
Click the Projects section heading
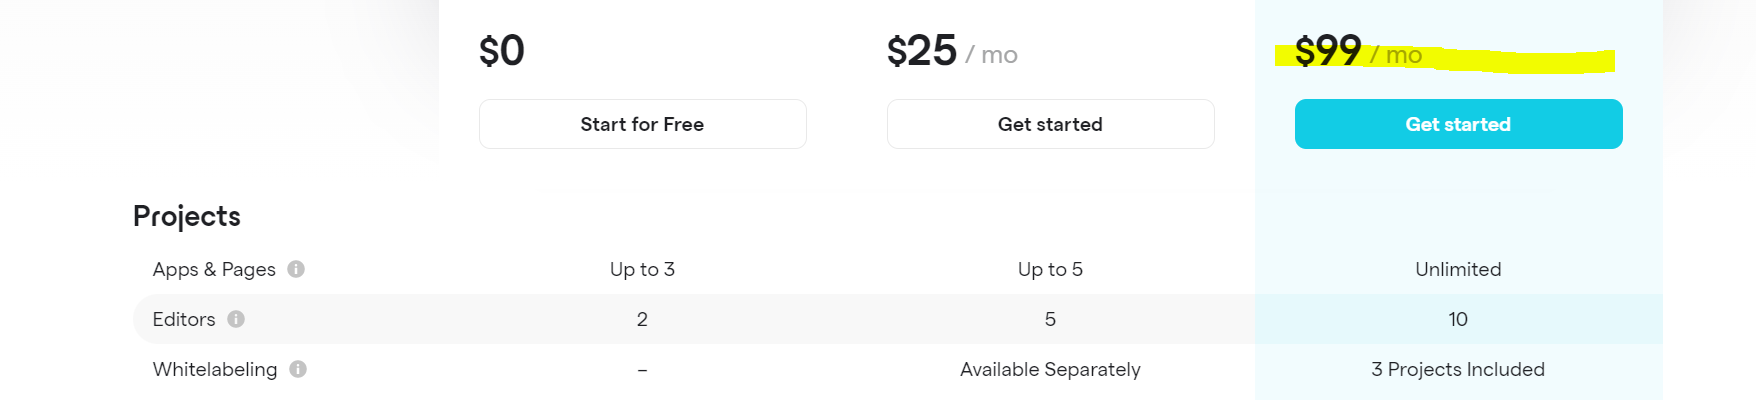pyautogui.click(x=187, y=216)
